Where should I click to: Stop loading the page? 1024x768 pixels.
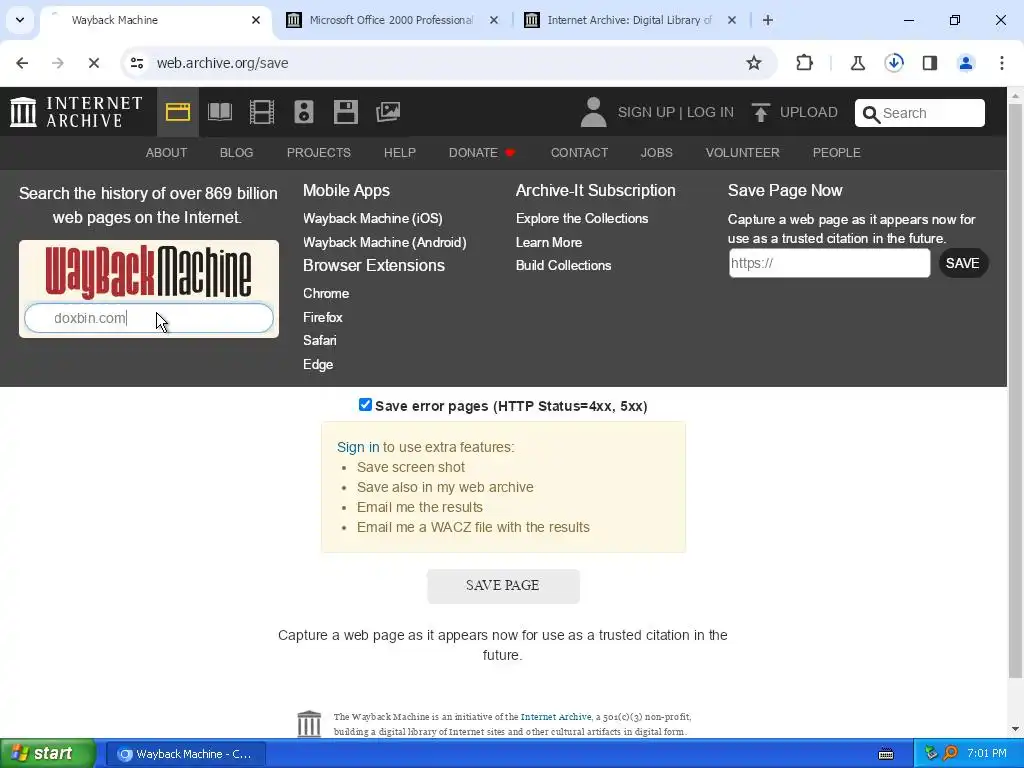point(93,63)
